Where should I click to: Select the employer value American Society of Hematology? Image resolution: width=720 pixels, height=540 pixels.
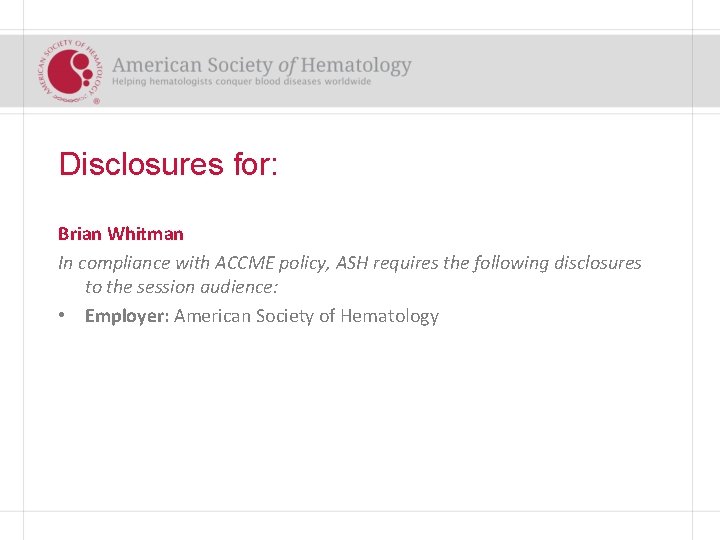tap(306, 316)
